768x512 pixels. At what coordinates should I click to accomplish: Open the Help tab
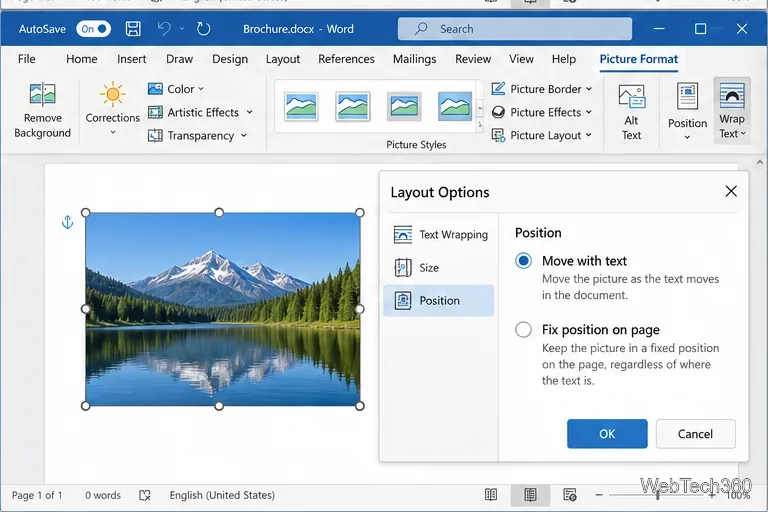click(x=564, y=59)
